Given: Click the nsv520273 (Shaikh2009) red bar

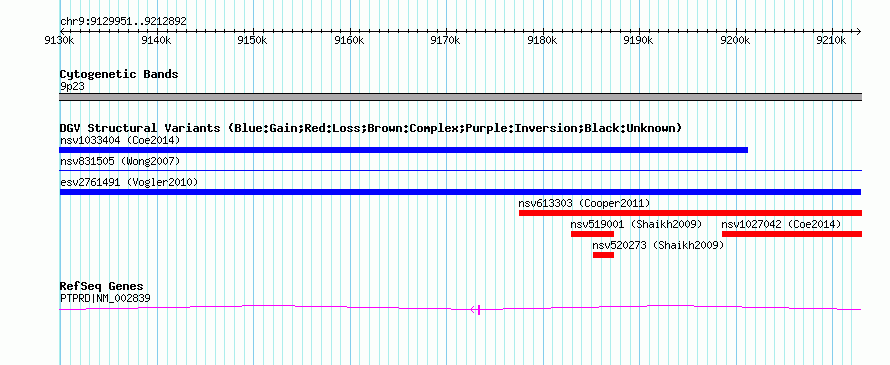Looking at the screenshot, I should pos(603,255).
